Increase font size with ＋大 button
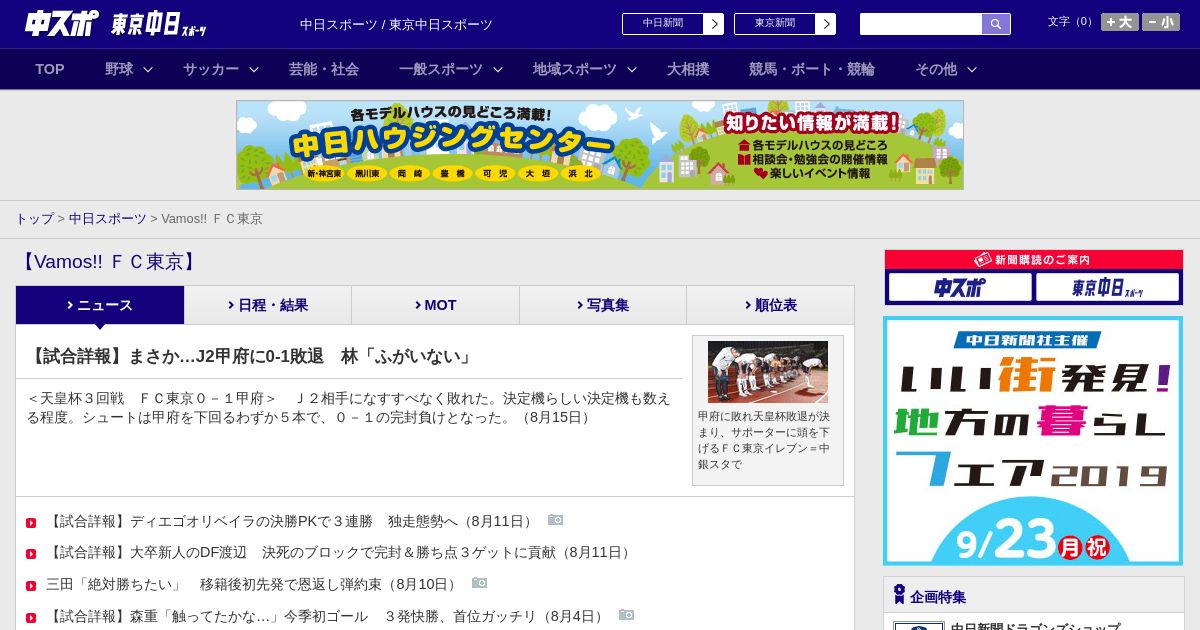Viewport: 1200px width, 630px height. tap(1119, 22)
